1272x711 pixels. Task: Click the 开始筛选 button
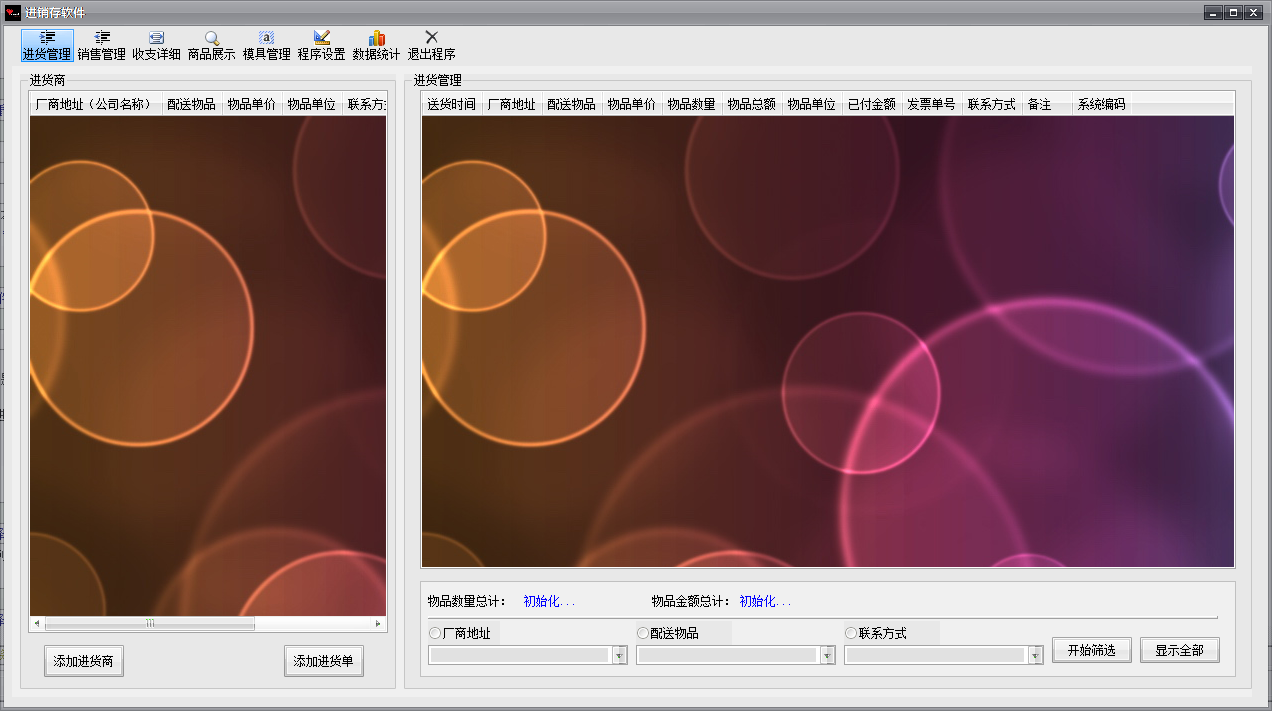1091,650
